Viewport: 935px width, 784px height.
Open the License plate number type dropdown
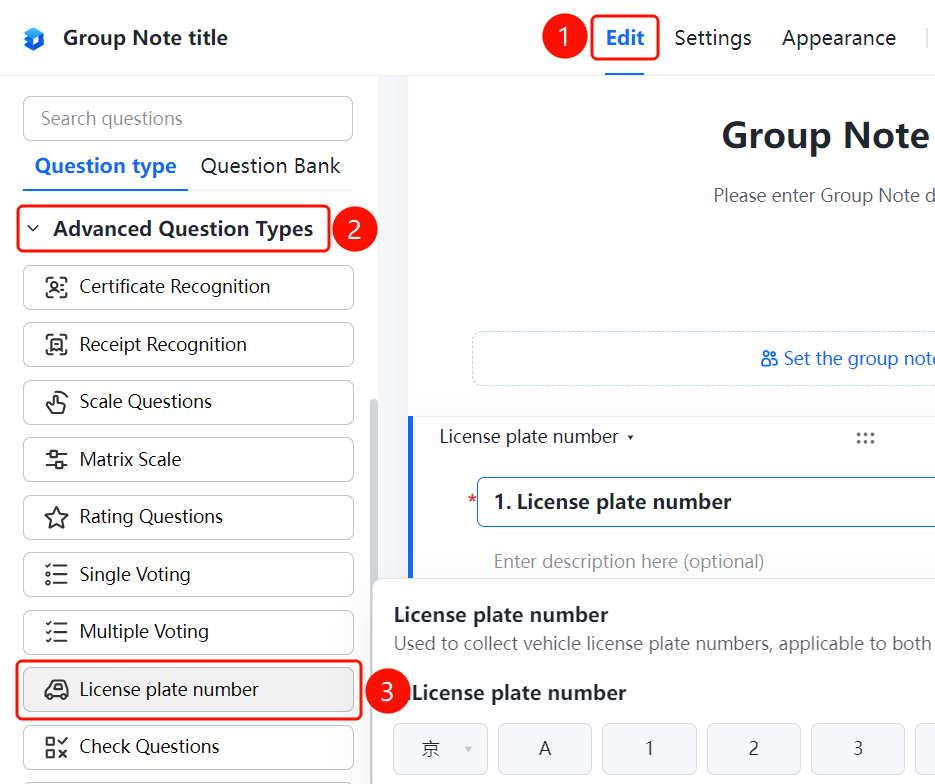click(x=537, y=437)
